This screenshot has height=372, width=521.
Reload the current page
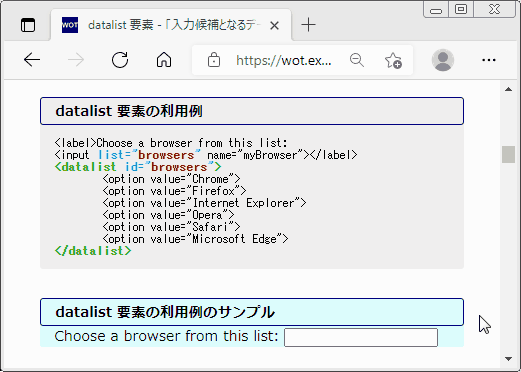click(120, 60)
